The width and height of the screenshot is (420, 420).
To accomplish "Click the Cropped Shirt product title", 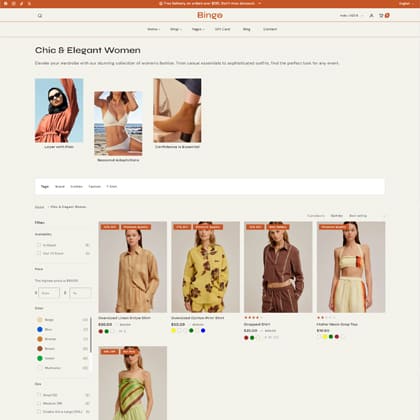I will click(257, 324).
